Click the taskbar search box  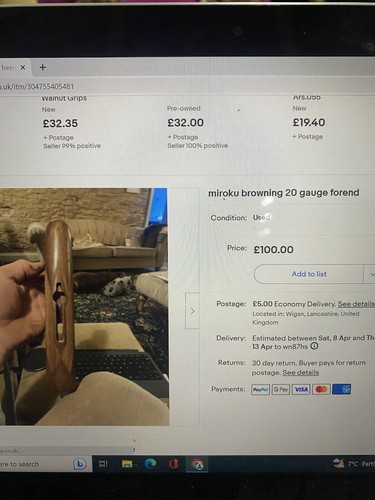pos(37,464)
